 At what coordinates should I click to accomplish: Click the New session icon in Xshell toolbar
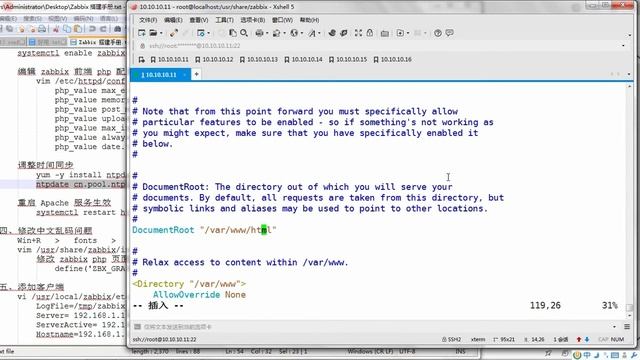coord(142,33)
